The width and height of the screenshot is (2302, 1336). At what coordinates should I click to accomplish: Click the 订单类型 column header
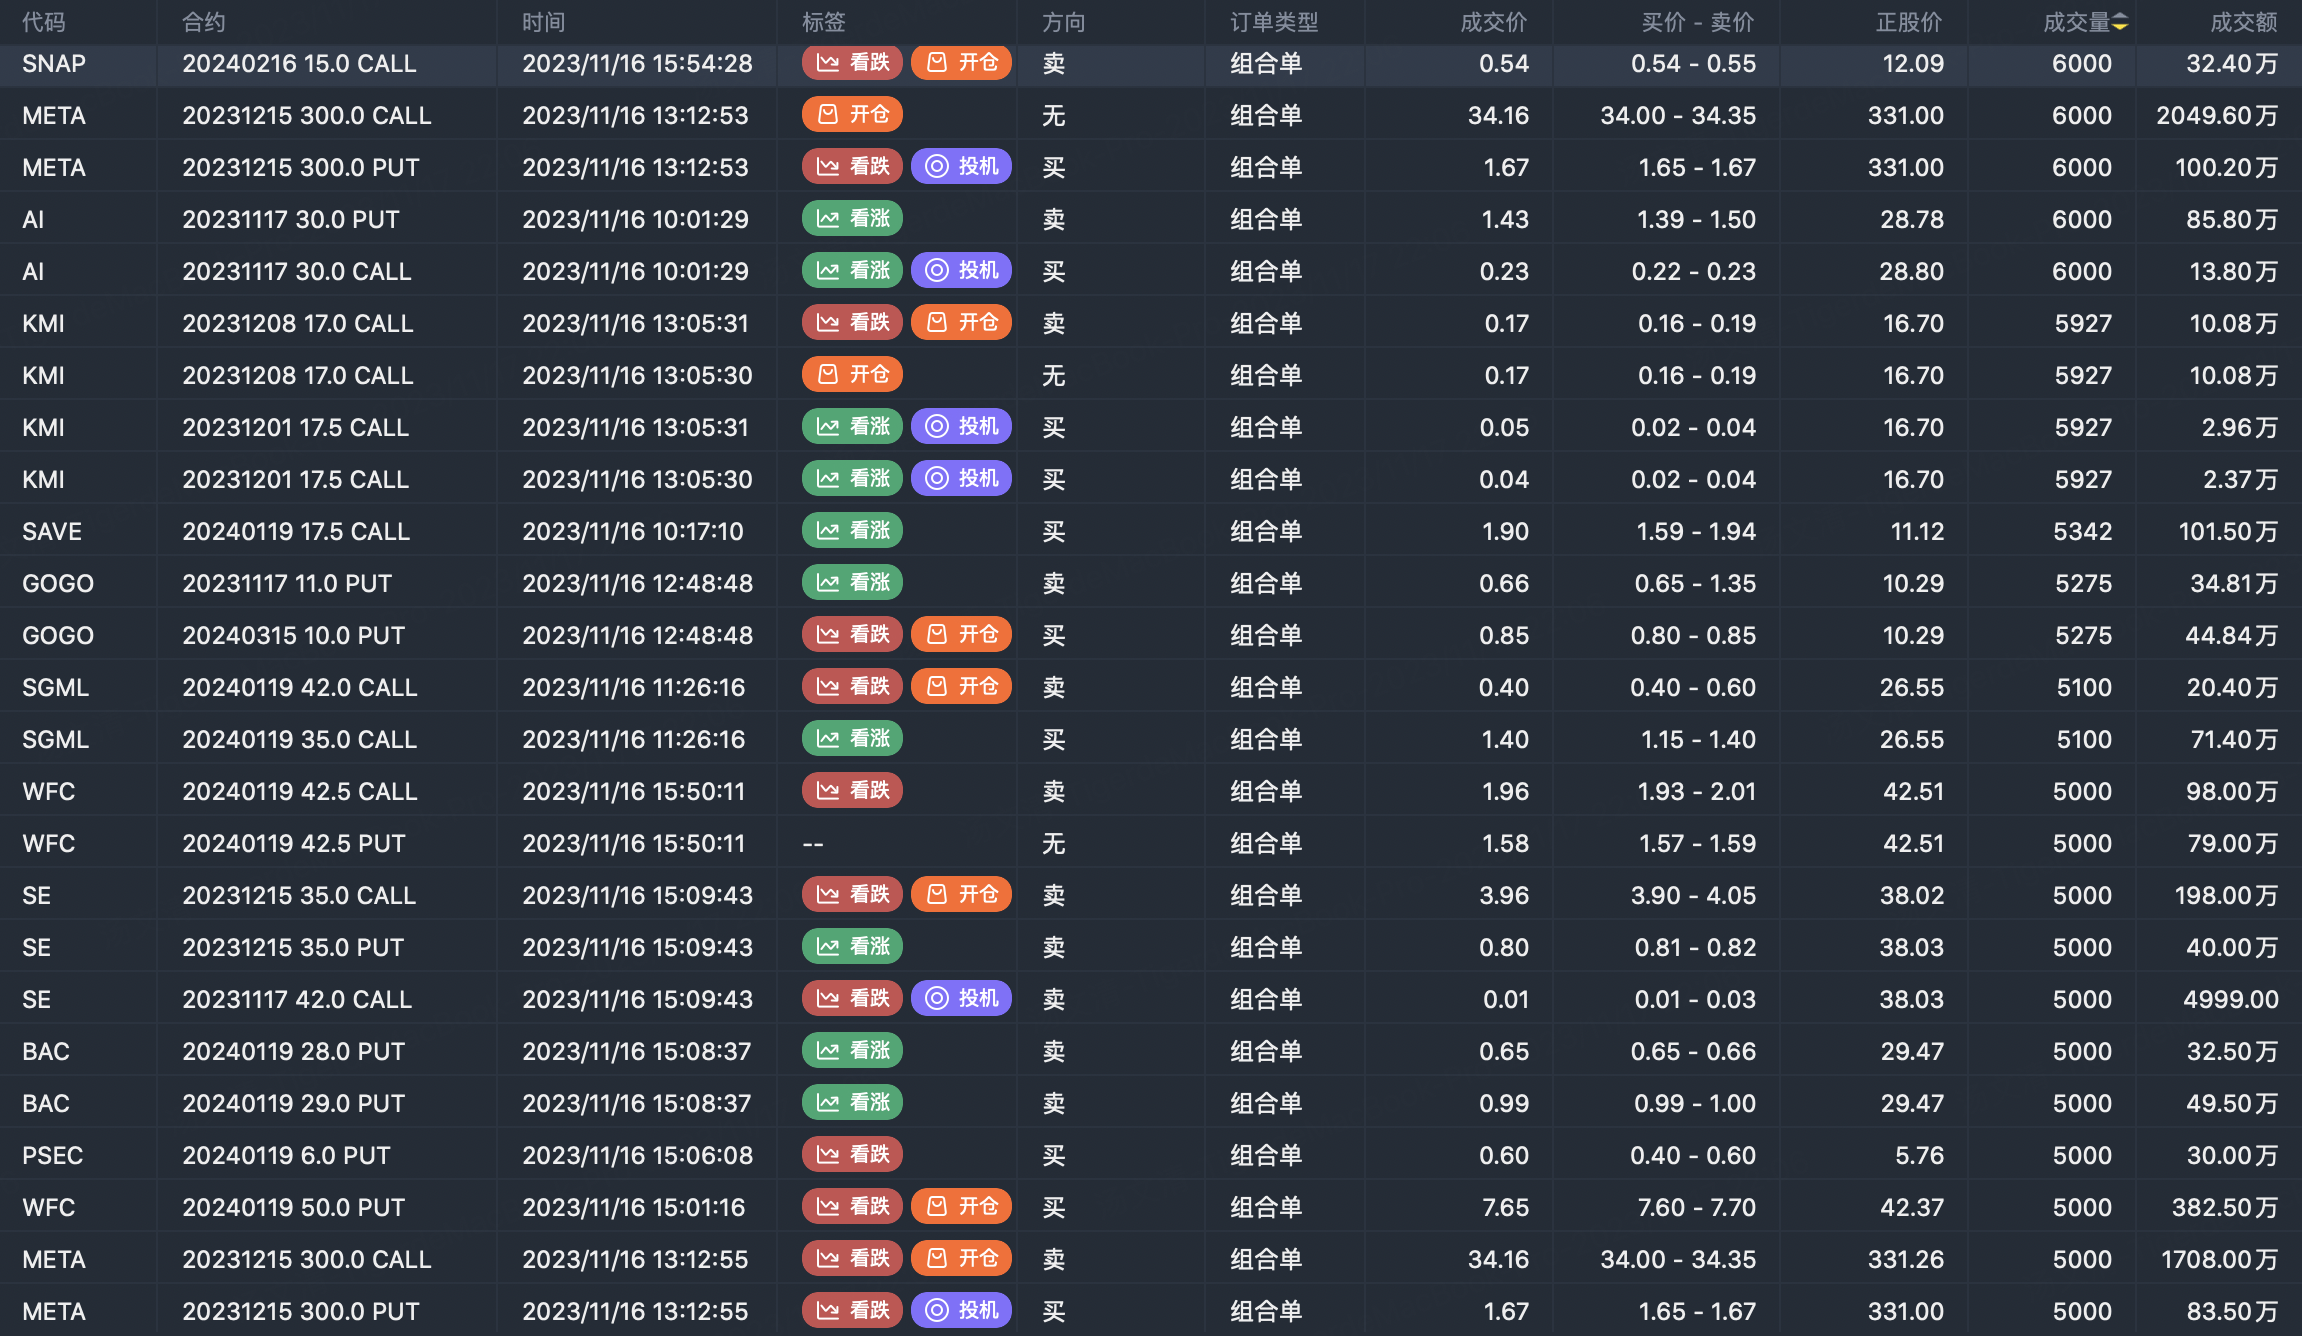(x=1275, y=22)
